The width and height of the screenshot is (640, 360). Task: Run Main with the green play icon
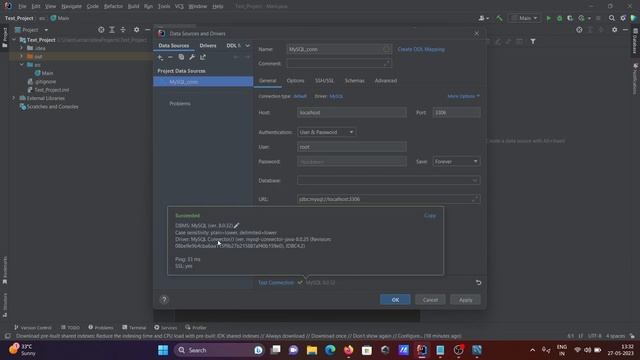tap(549, 18)
